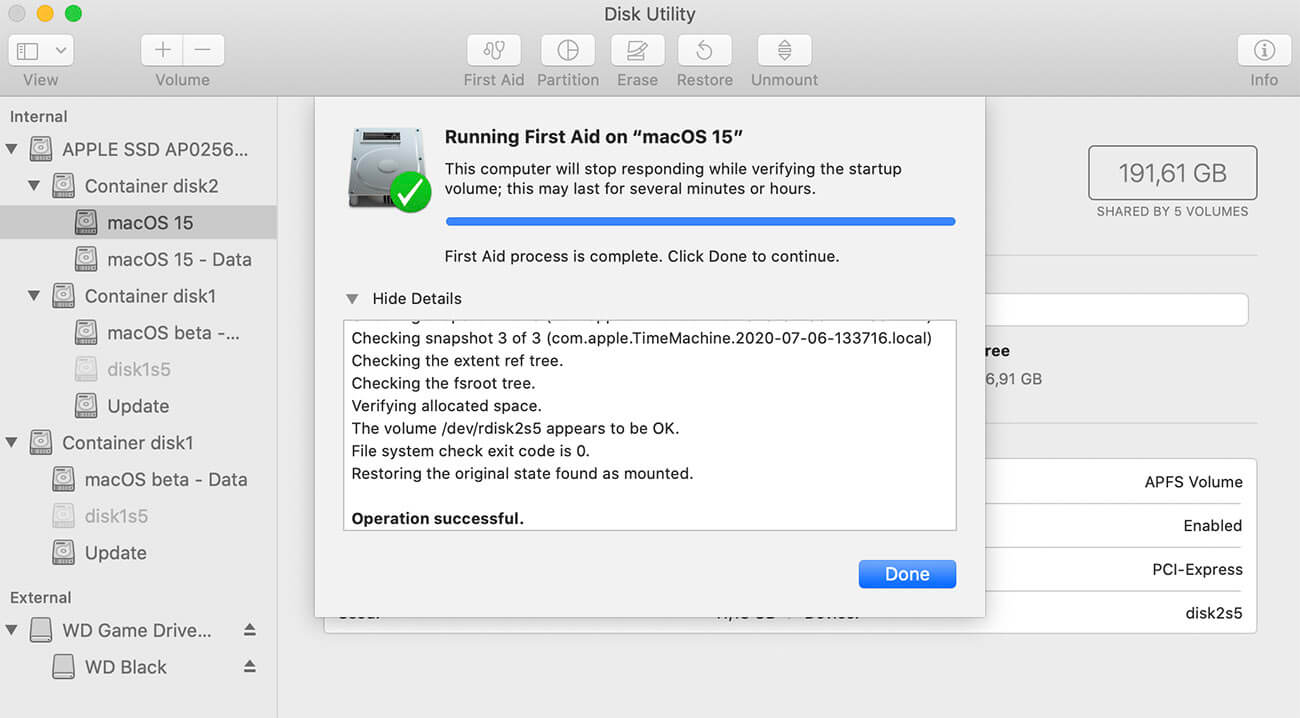1300x718 pixels.
Task: Click the First Aid progress bar
Action: point(700,221)
